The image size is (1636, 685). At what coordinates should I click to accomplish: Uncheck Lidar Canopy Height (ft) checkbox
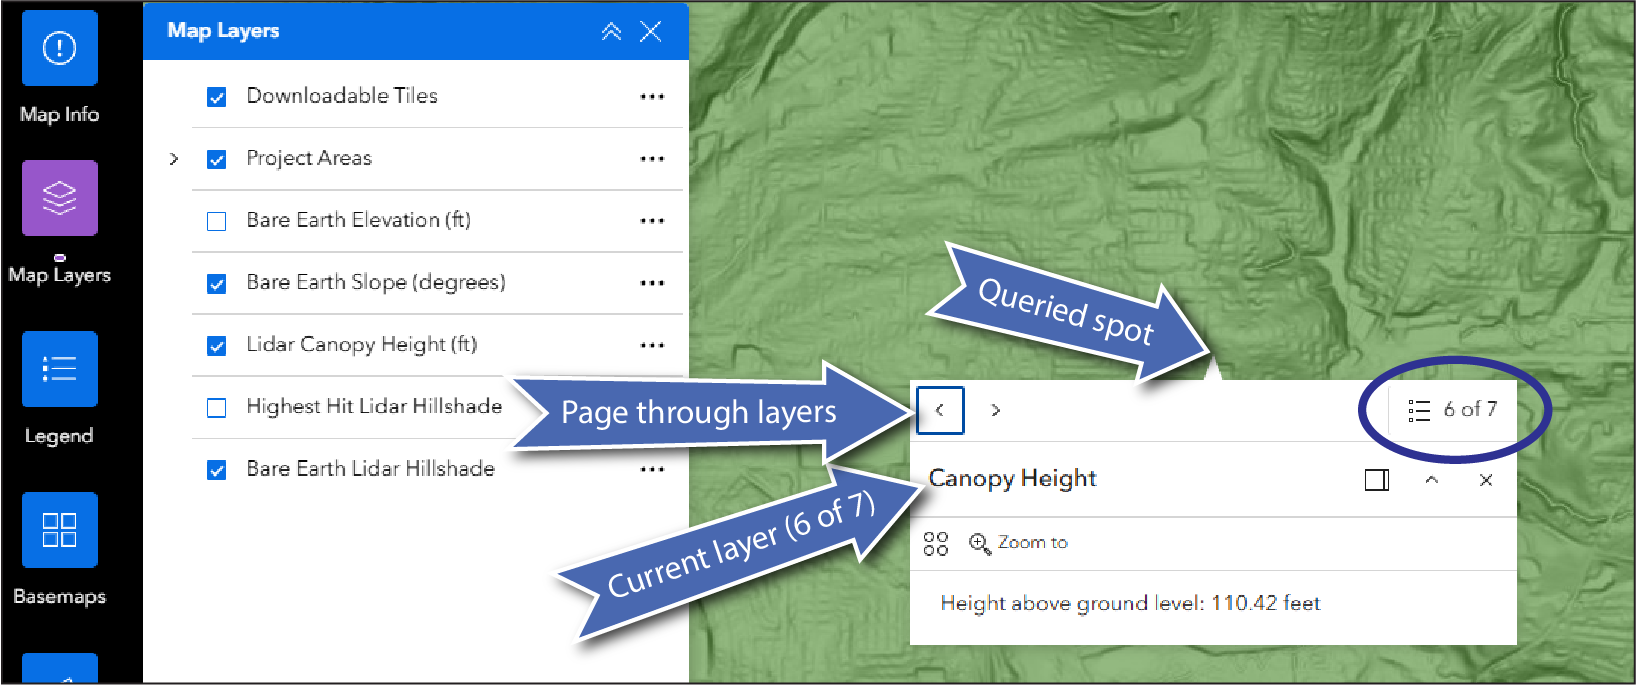pyautogui.click(x=216, y=345)
